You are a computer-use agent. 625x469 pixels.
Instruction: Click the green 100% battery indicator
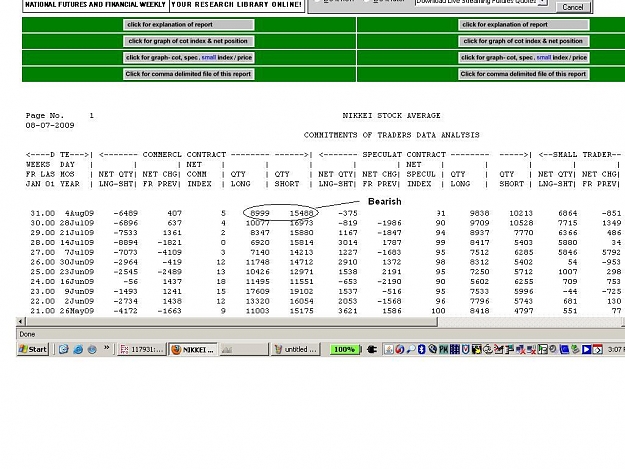[344, 349]
